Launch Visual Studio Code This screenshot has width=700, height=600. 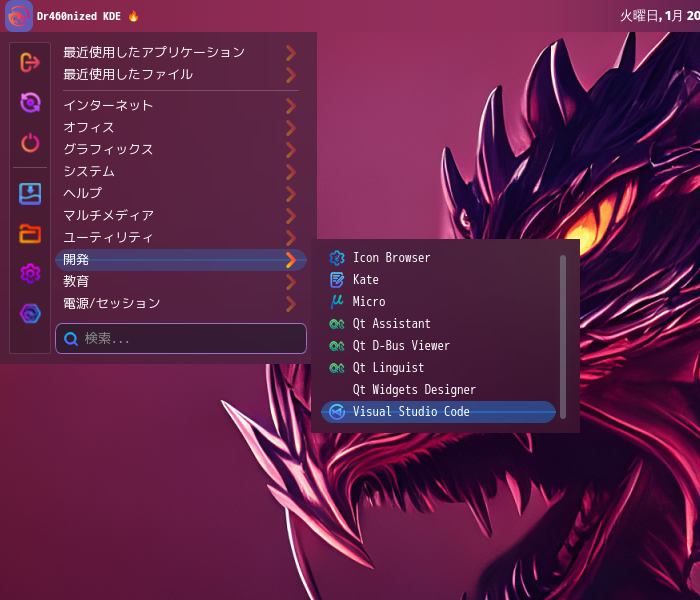click(x=438, y=412)
